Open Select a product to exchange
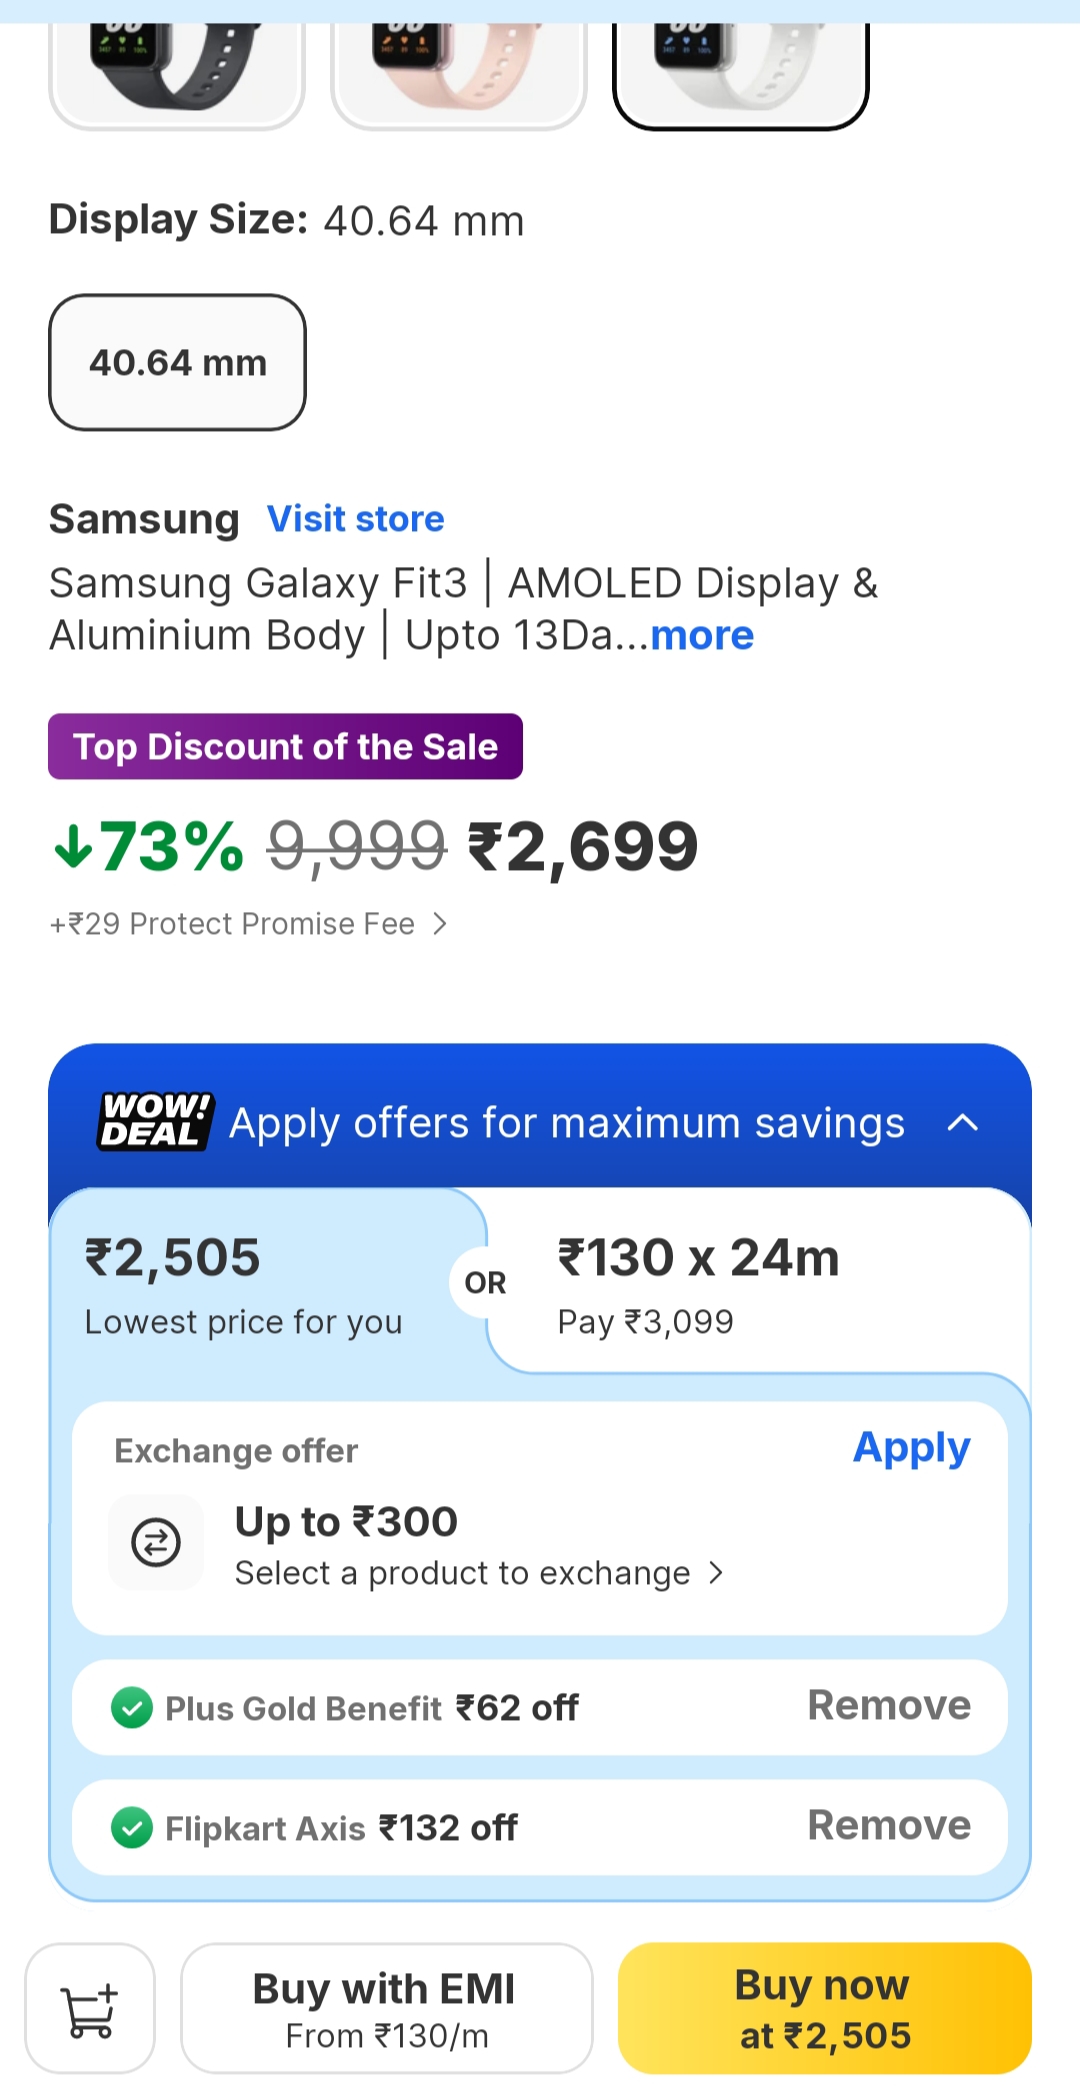This screenshot has height=2095, width=1080. click(x=478, y=1574)
